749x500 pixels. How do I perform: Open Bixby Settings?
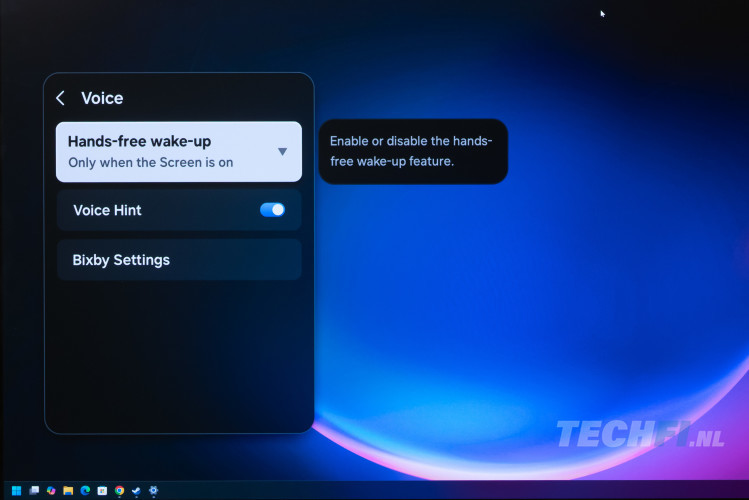click(179, 259)
